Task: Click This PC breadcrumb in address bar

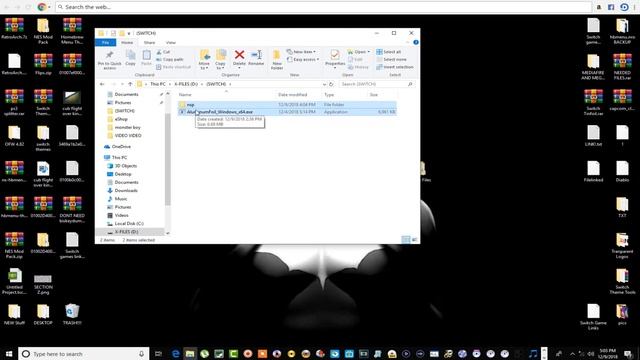Action: point(158,84)
